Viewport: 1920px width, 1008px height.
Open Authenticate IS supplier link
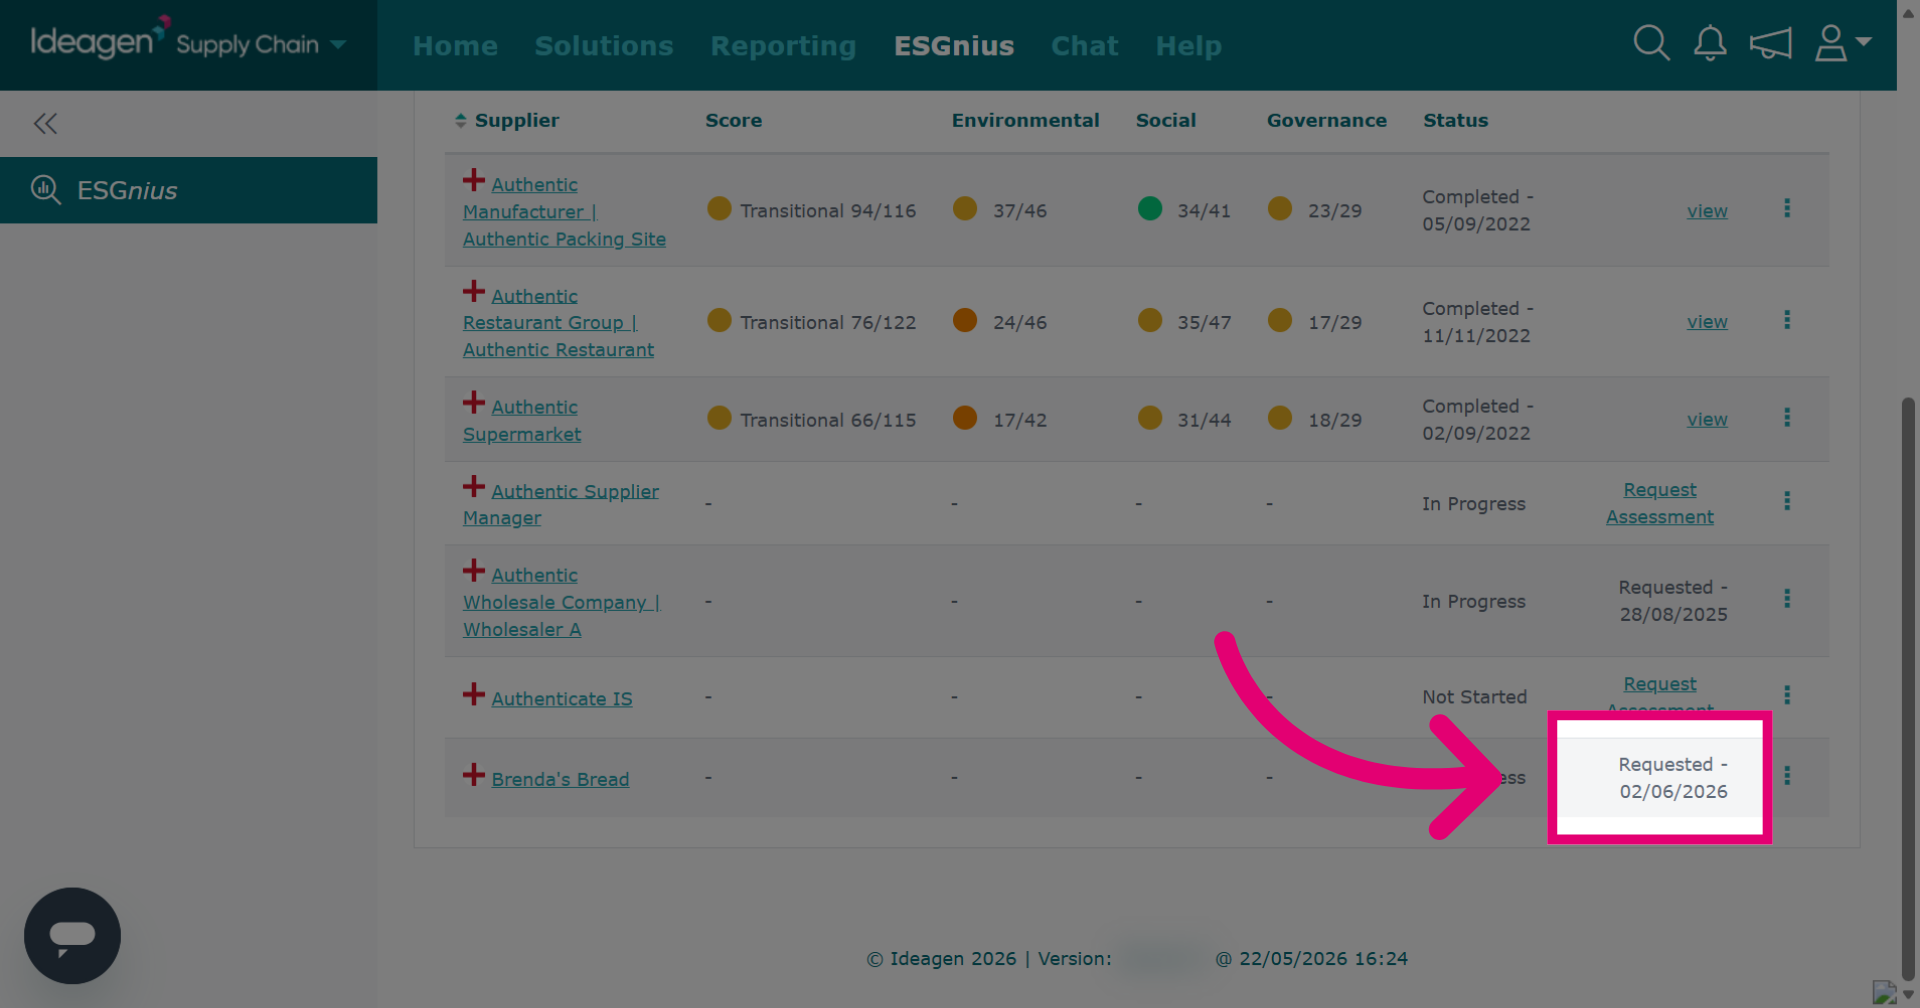point(562,699)
